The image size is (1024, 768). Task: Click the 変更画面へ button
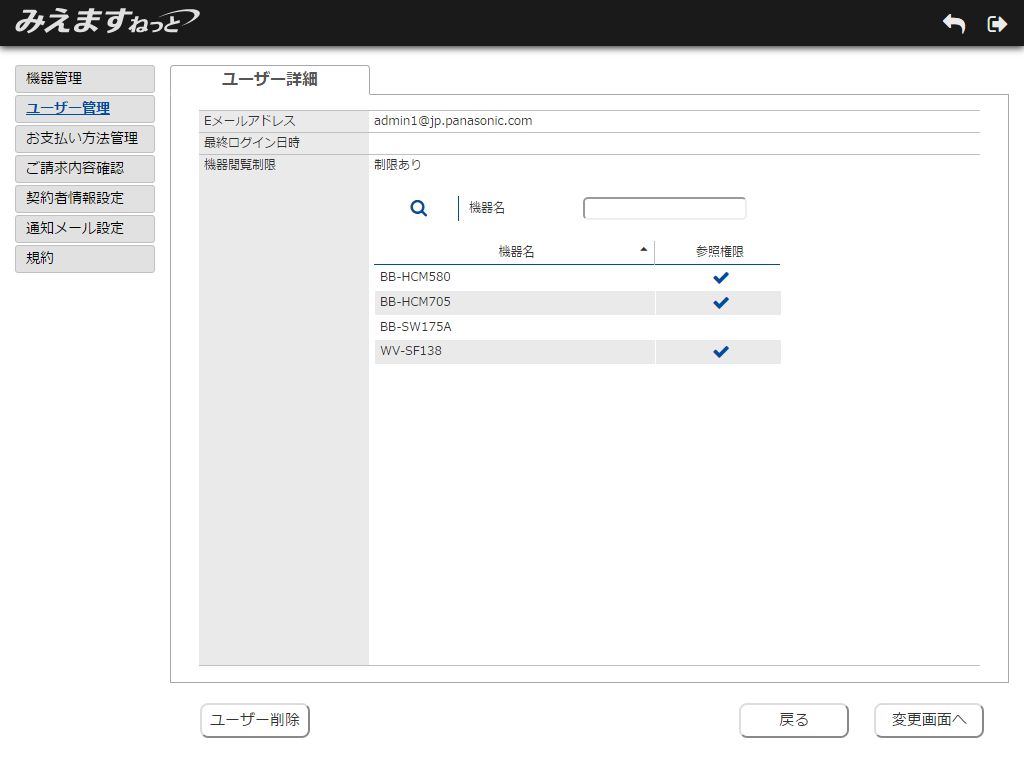click(928, 720)
